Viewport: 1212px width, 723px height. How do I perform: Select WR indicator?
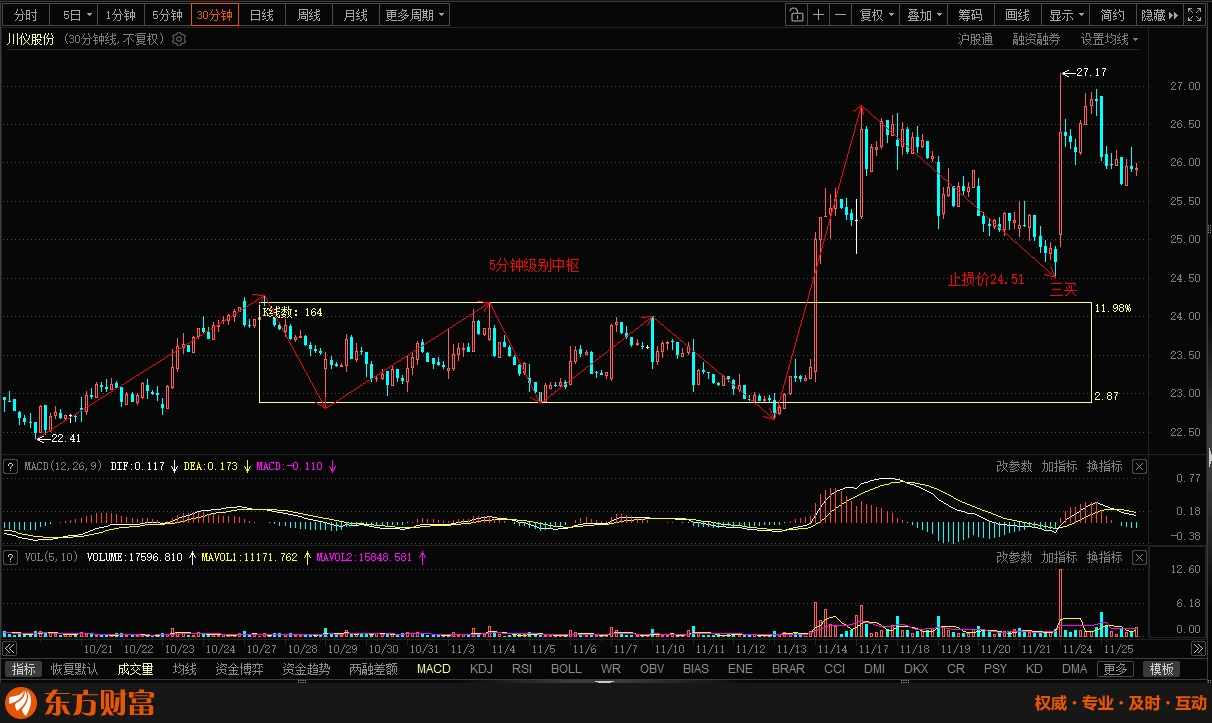[611, 669]
